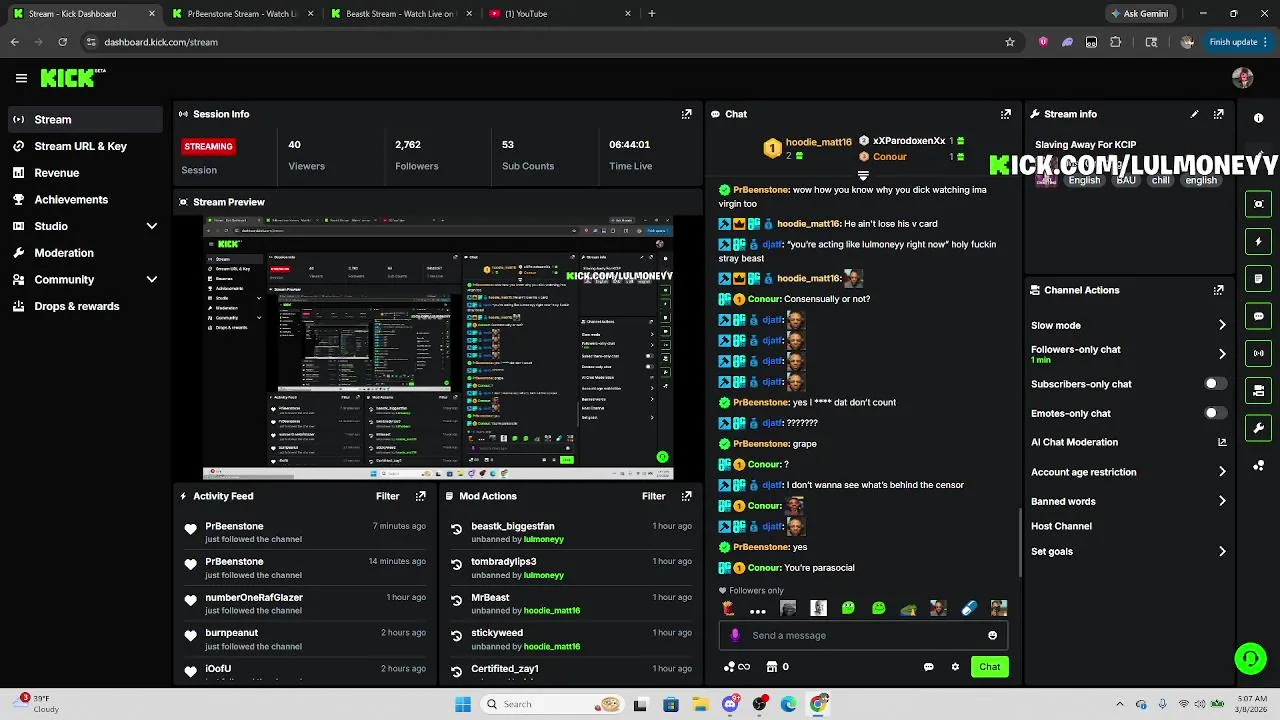Click the screen capture icon in right sidebar

pyautogui.click(x=1259, y=204)
